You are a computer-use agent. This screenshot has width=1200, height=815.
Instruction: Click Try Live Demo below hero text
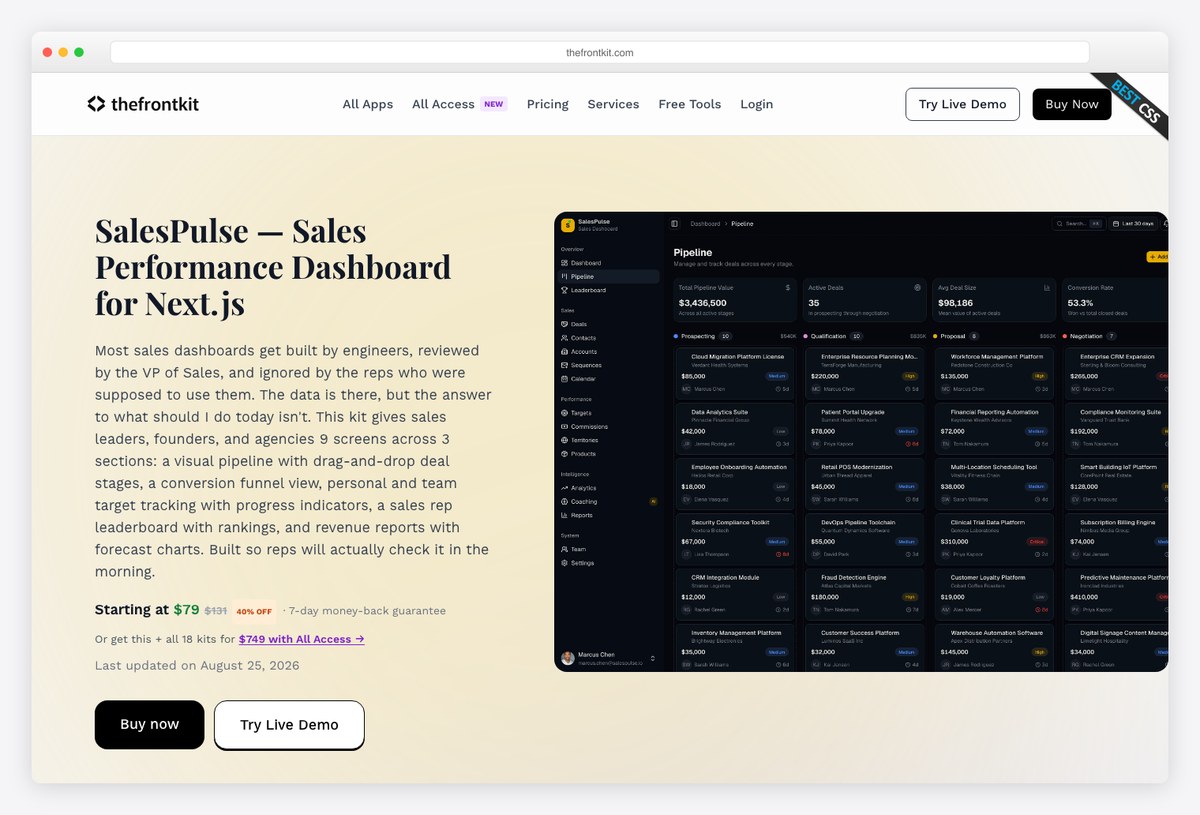pyautogui.click(x=289, y=725)
